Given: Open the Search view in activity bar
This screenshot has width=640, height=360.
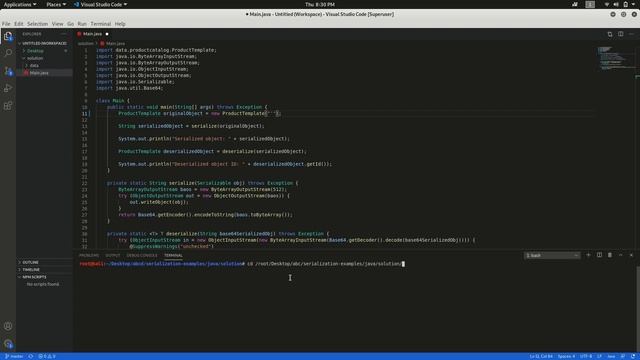Looking at the screenshot, I should coord(8,53).
